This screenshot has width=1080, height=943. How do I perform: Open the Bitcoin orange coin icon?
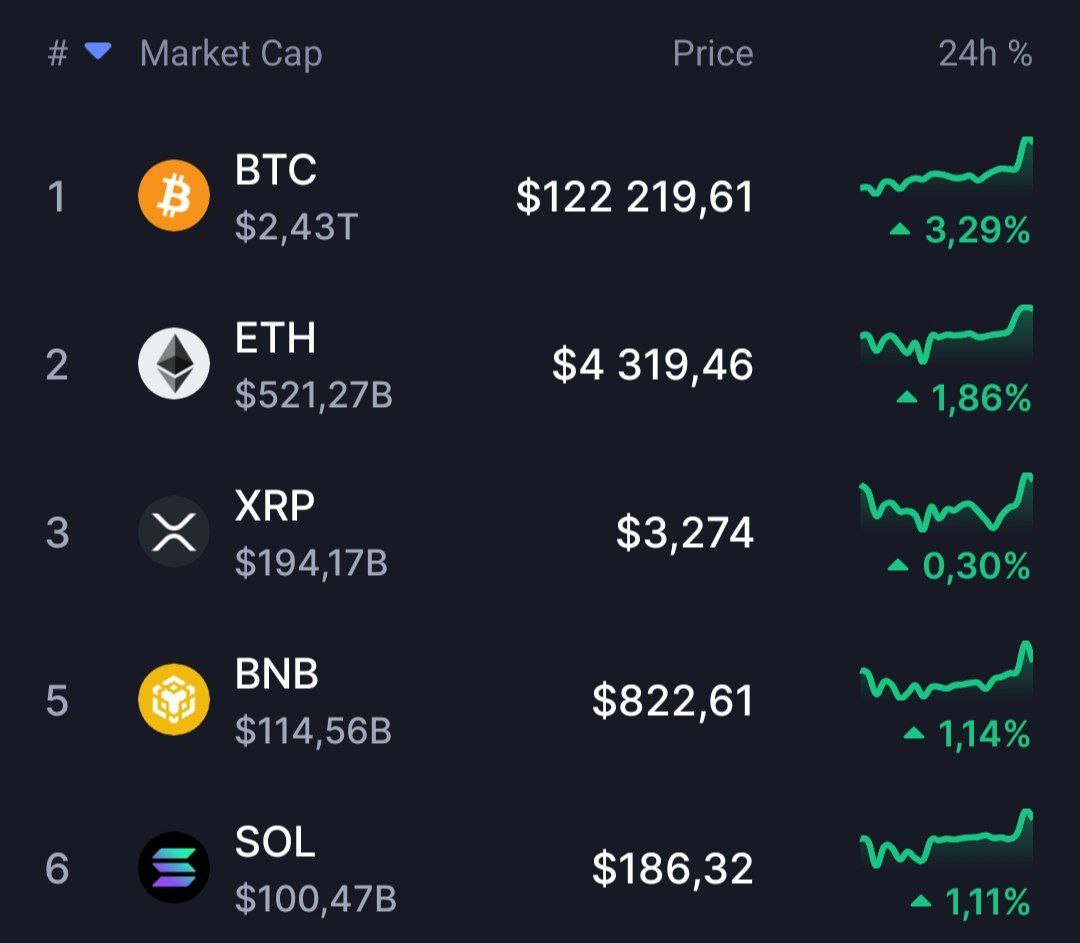[174, 196]
